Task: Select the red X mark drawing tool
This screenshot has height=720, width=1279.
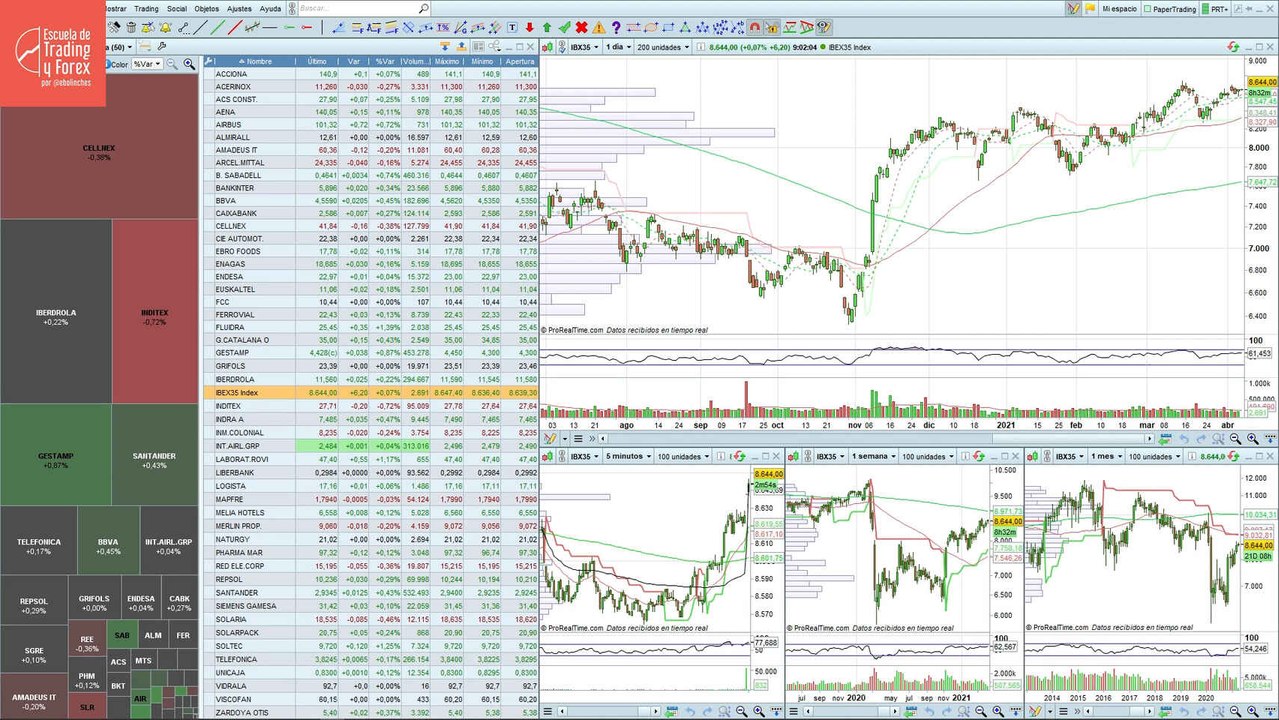Action: [581, 27]
